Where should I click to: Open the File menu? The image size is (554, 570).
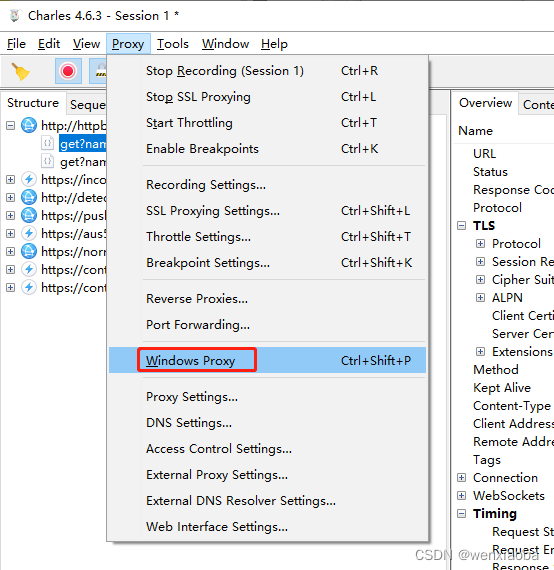[16, 44]
